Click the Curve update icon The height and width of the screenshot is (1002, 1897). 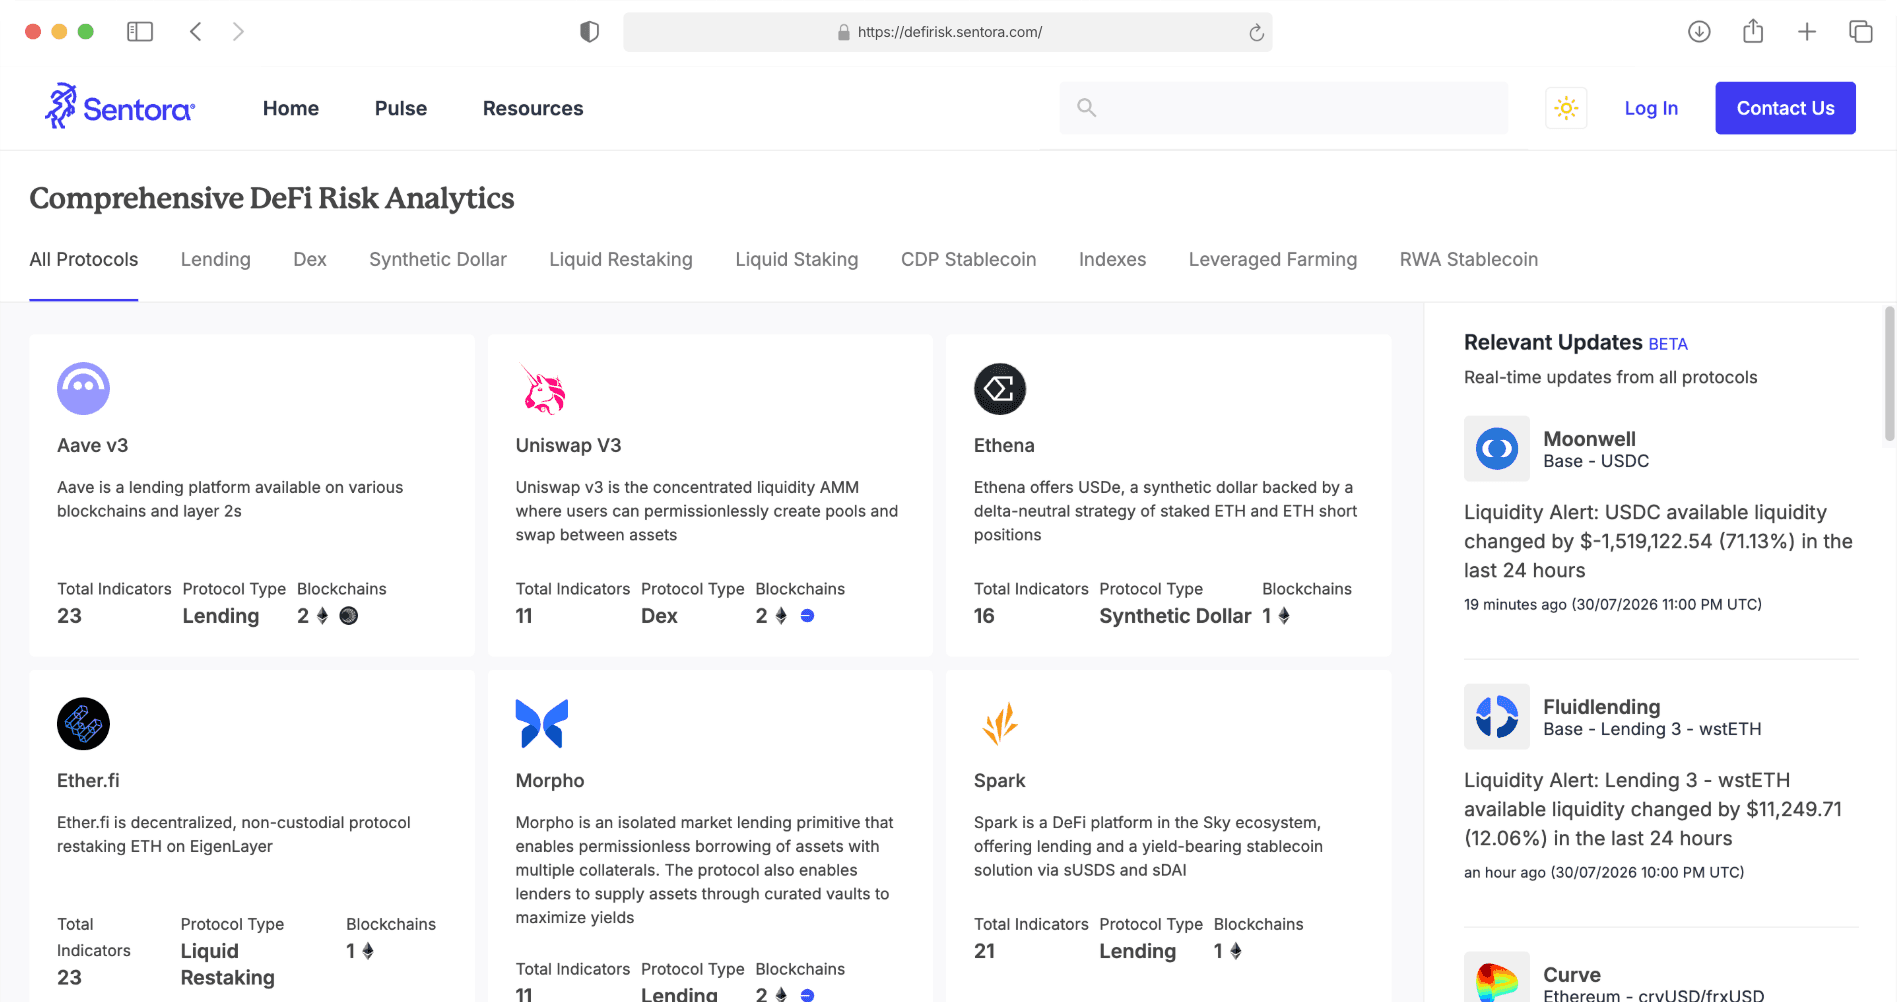1497,977
